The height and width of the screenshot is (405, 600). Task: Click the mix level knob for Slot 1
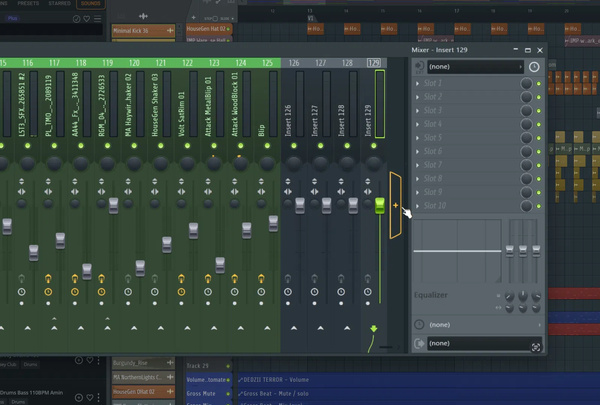(526, 85)
